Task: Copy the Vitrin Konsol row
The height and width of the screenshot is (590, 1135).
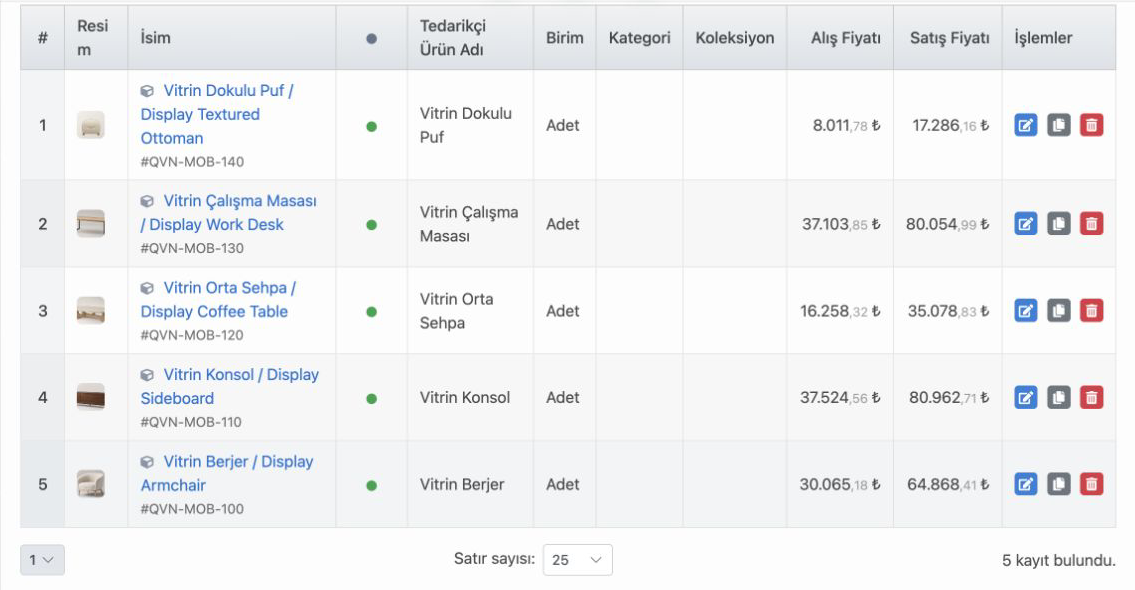Action: (1058, 397)
